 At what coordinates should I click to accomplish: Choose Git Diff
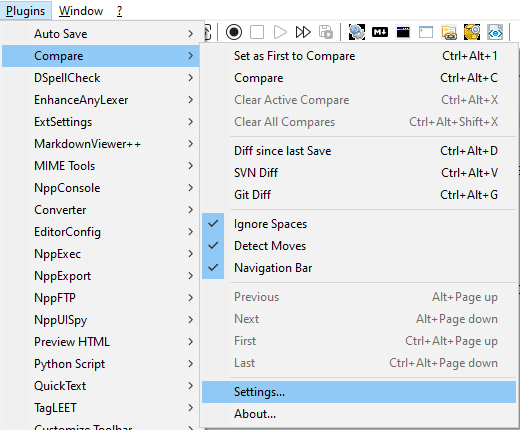[x=359, y=195]
